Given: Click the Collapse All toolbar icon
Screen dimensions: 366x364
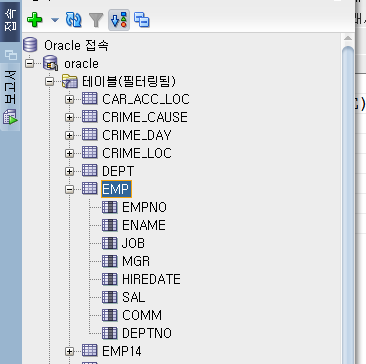Looking at the screenshot, I should tap(142, 20).
